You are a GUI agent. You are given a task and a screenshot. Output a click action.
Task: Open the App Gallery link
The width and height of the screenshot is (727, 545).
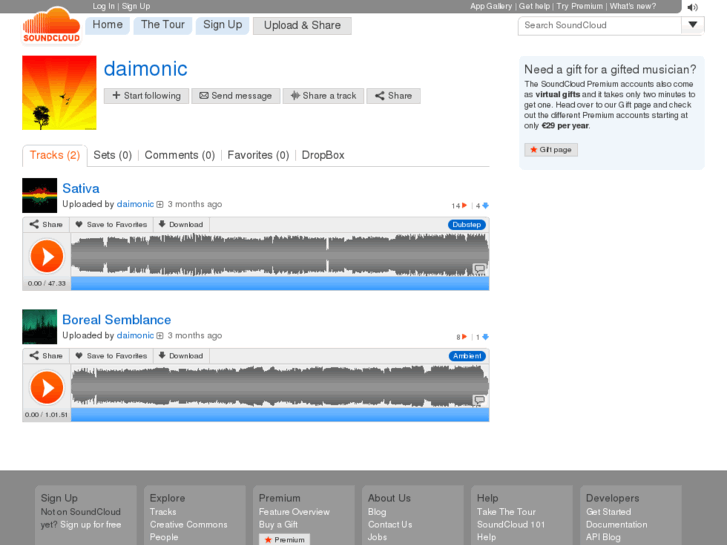tap(491, 6)
